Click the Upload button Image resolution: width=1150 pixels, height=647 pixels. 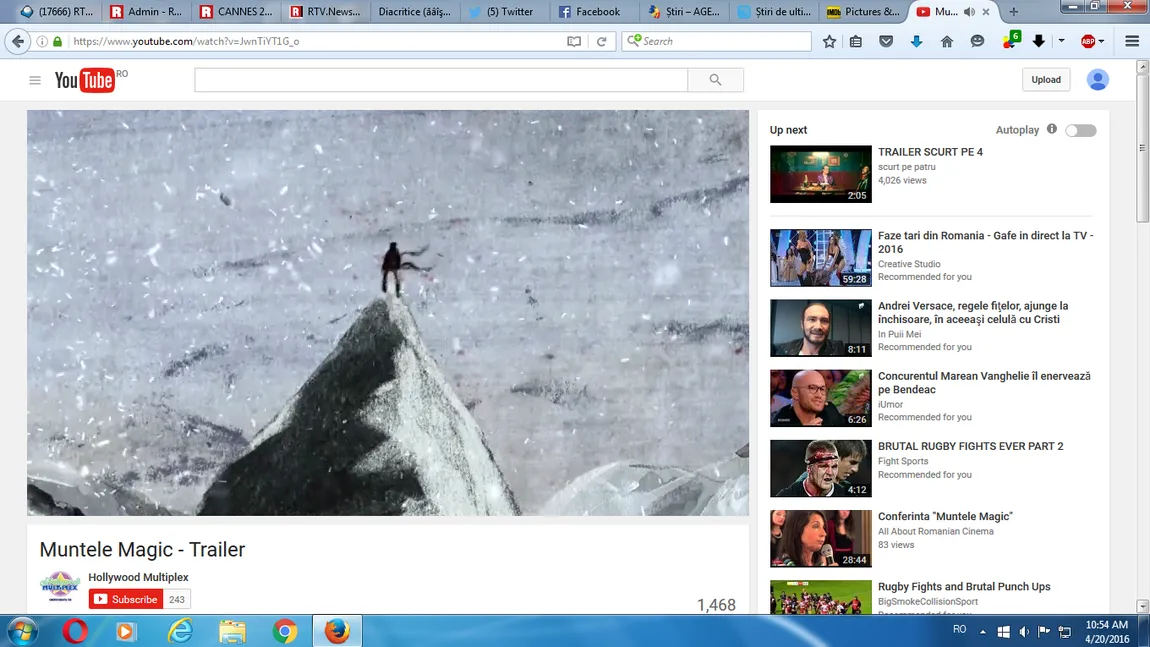pos(1046,79)
